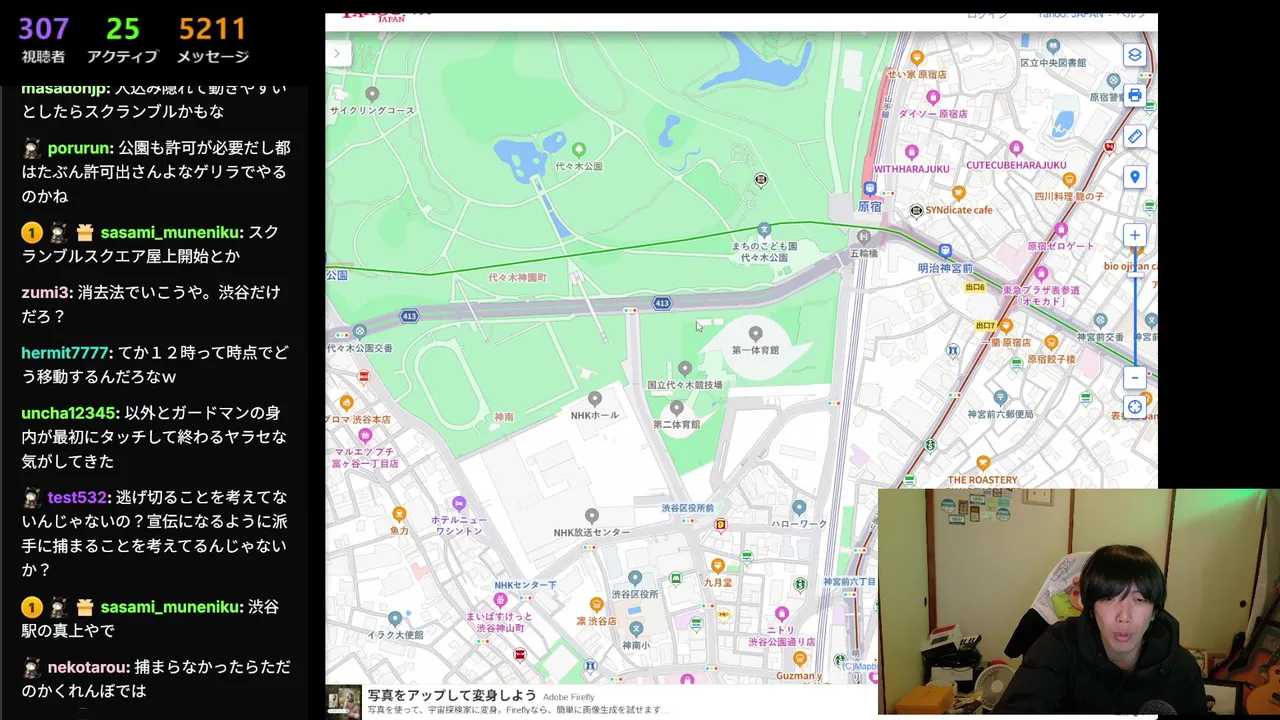Click the streamer webcam overlay
The height and width of the screenshot is (720, 1280).
tap(1079, 602)
